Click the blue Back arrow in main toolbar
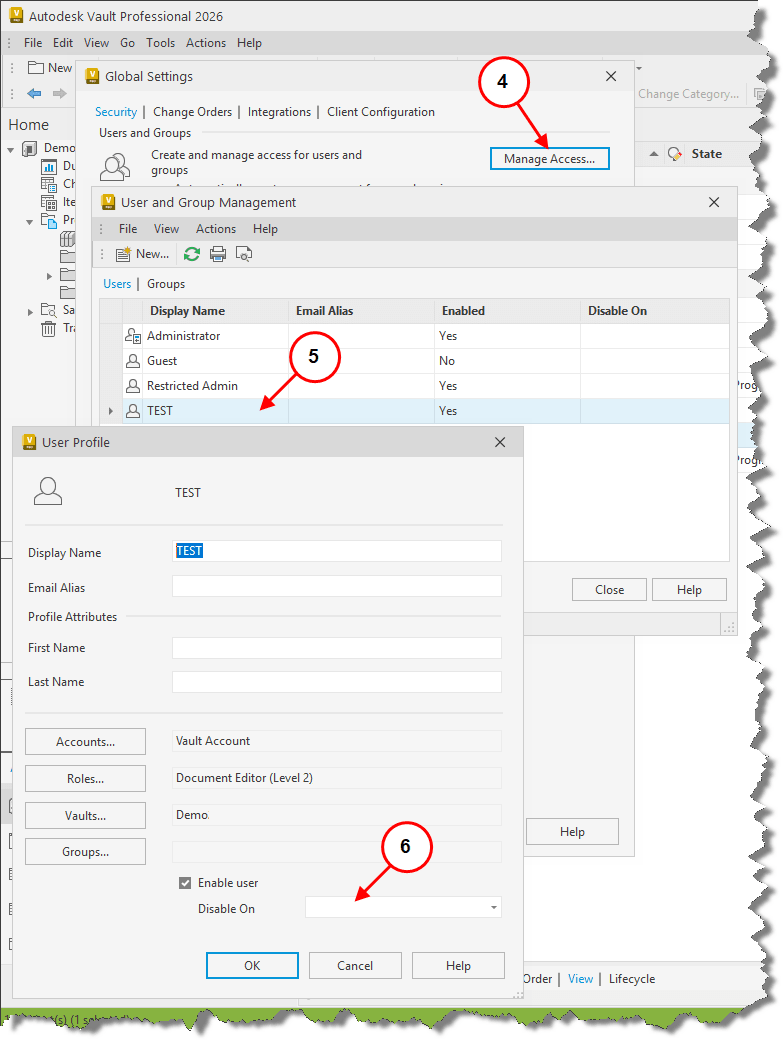The width and height of the screenshot is (783, 1040). pyautogui.click(x=34, y=94)
